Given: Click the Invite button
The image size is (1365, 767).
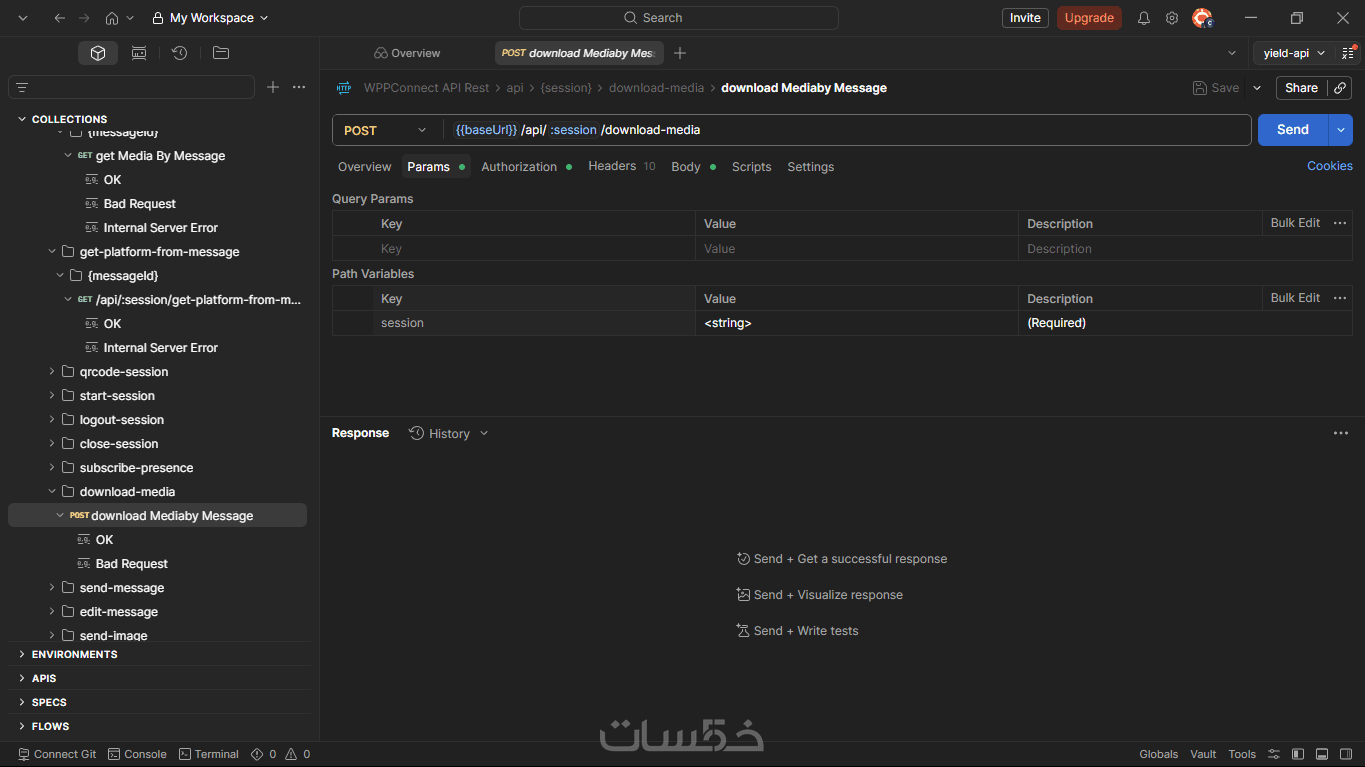Looking at the screenshot, I should point(1025,18).
